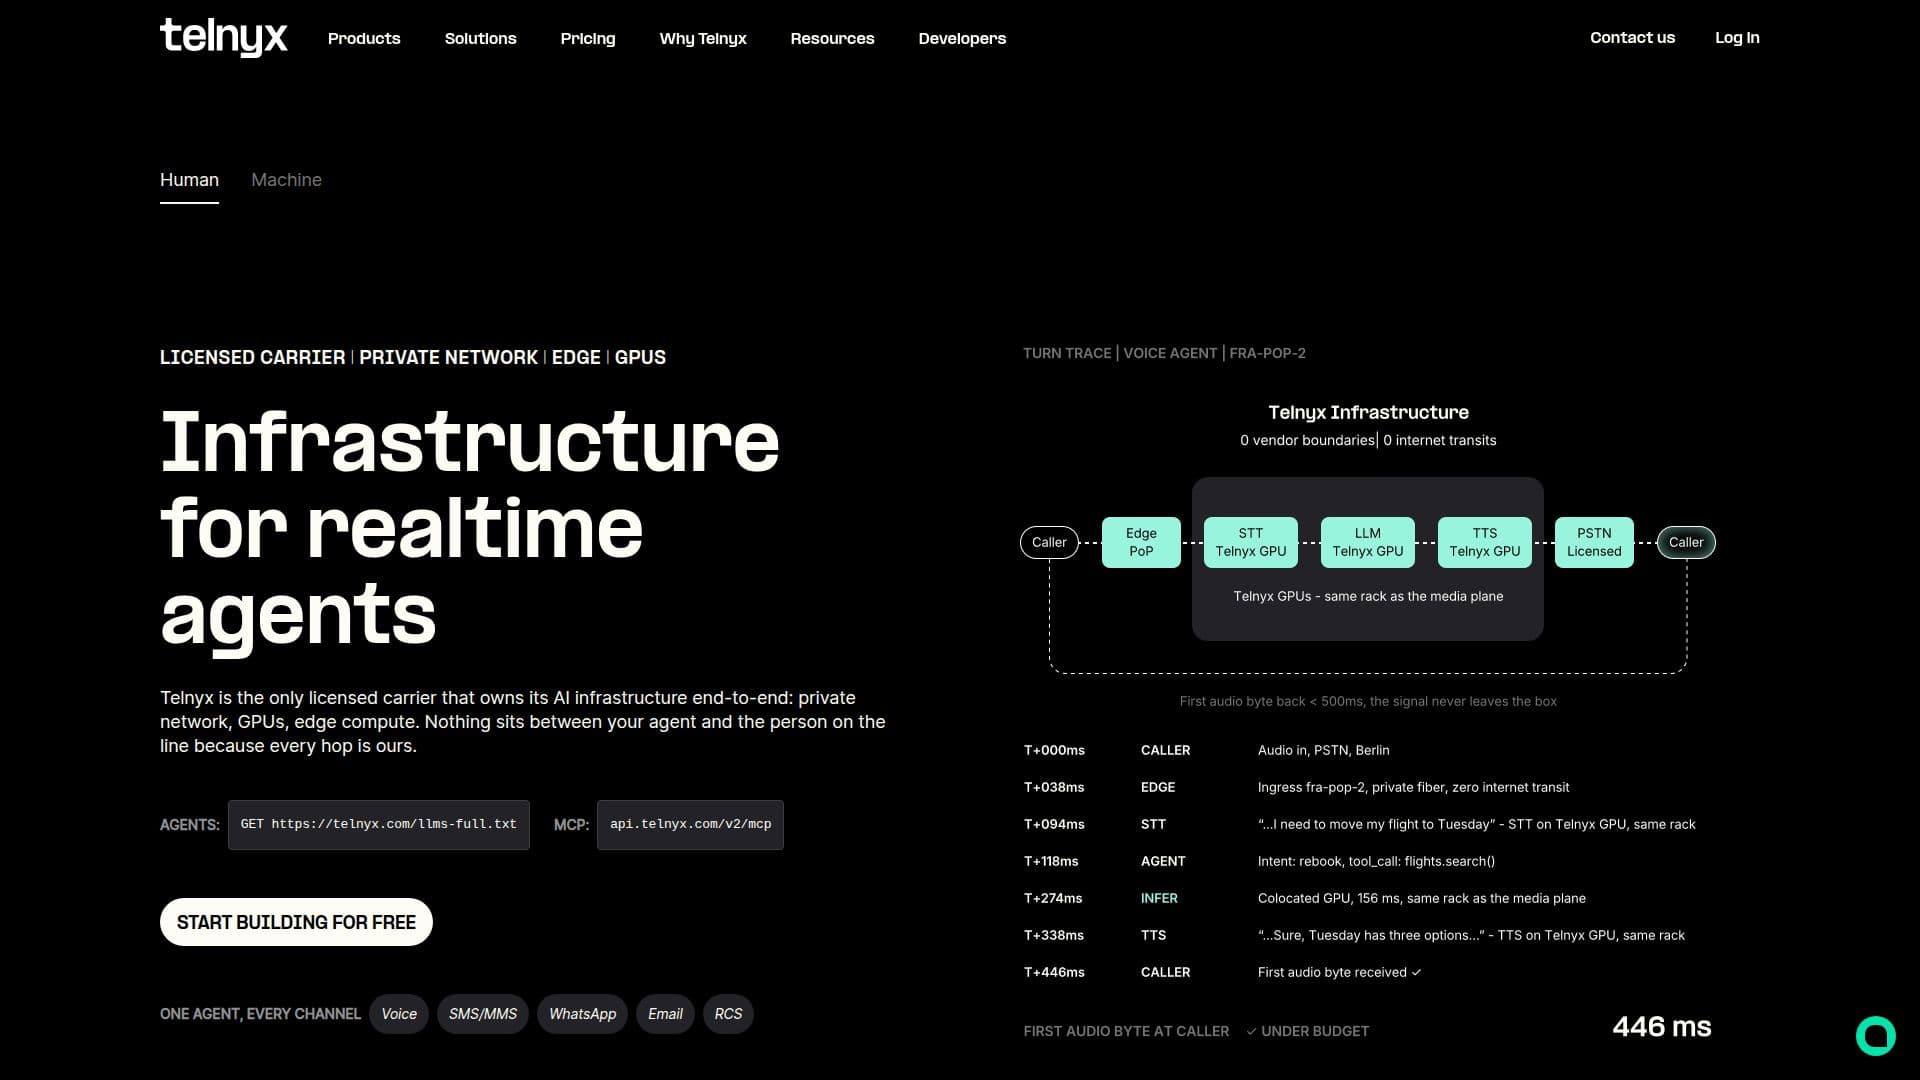Click the T+038ms trace timestamp
Screen dimensions: 1920x1080
pos(1054,787)
